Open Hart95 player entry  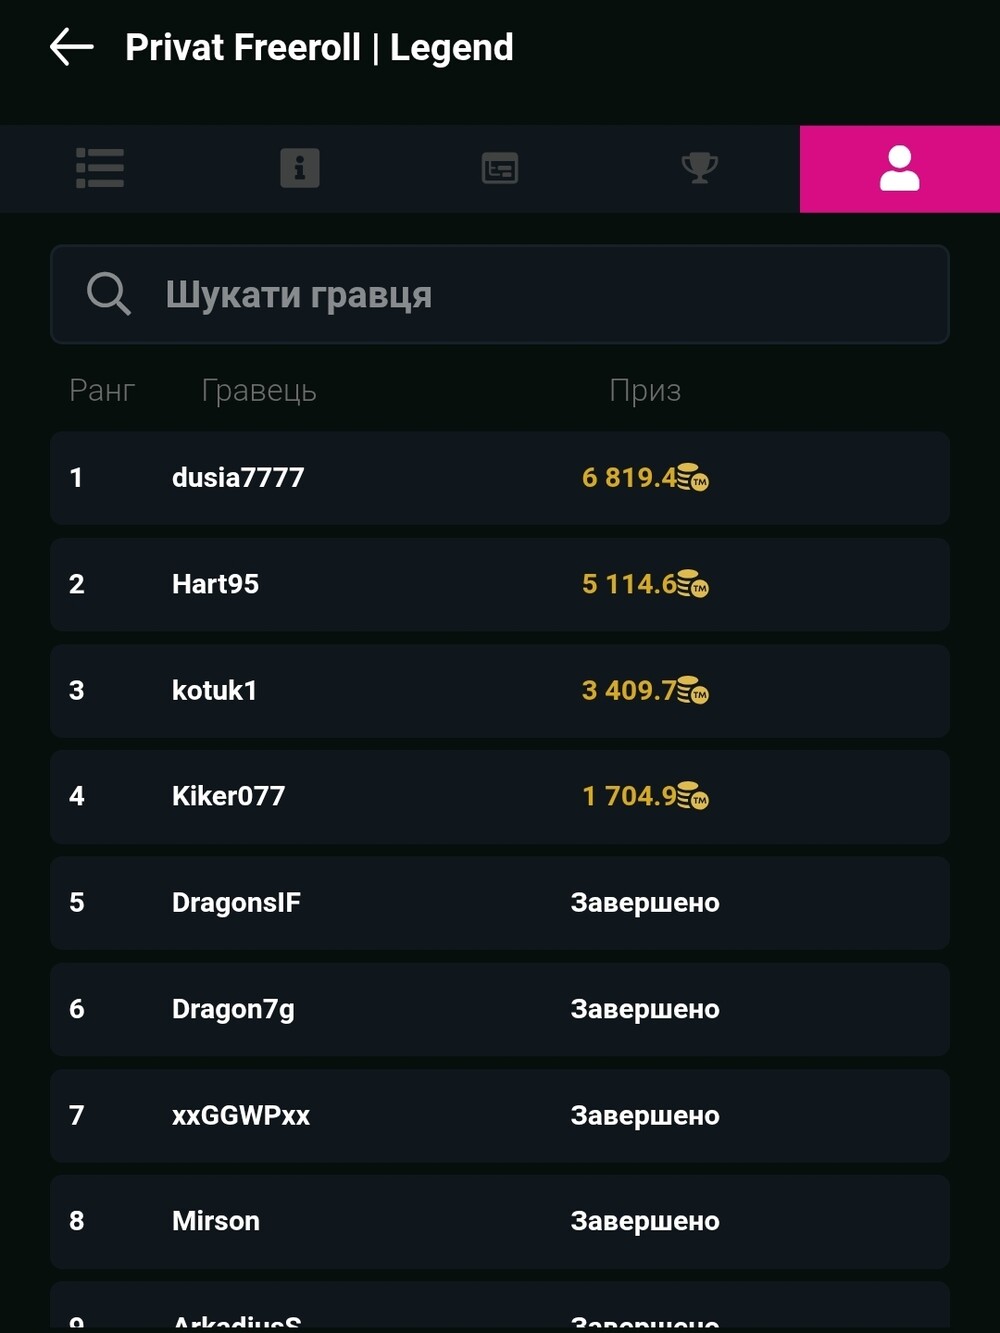click(500, 584)
